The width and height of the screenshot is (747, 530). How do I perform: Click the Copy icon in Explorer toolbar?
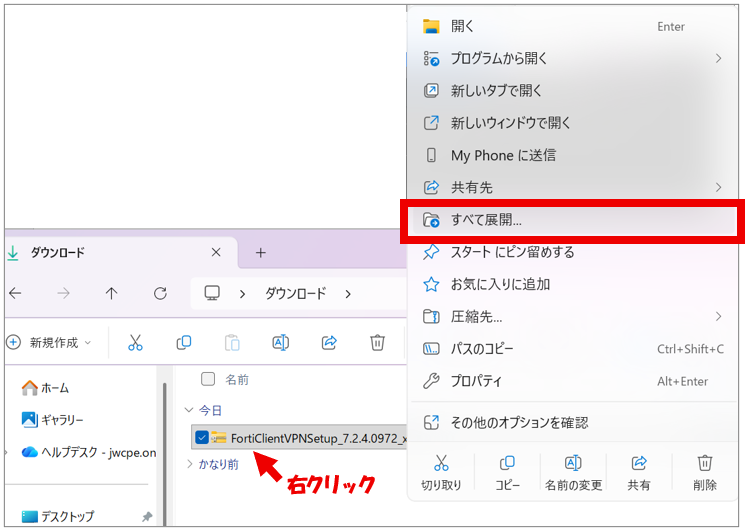point(184,342)
